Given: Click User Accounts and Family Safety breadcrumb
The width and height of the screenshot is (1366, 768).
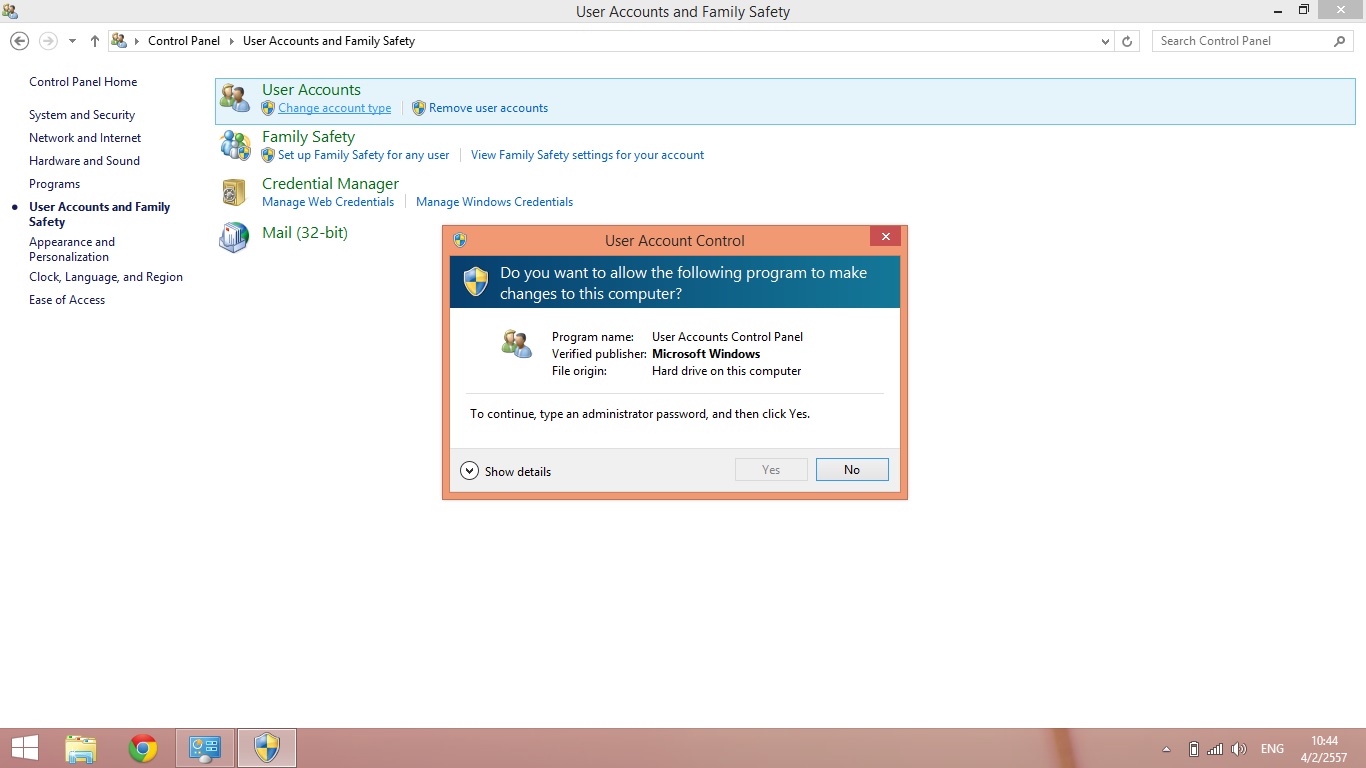Looking at the screenshot, I should click(329, 41).
